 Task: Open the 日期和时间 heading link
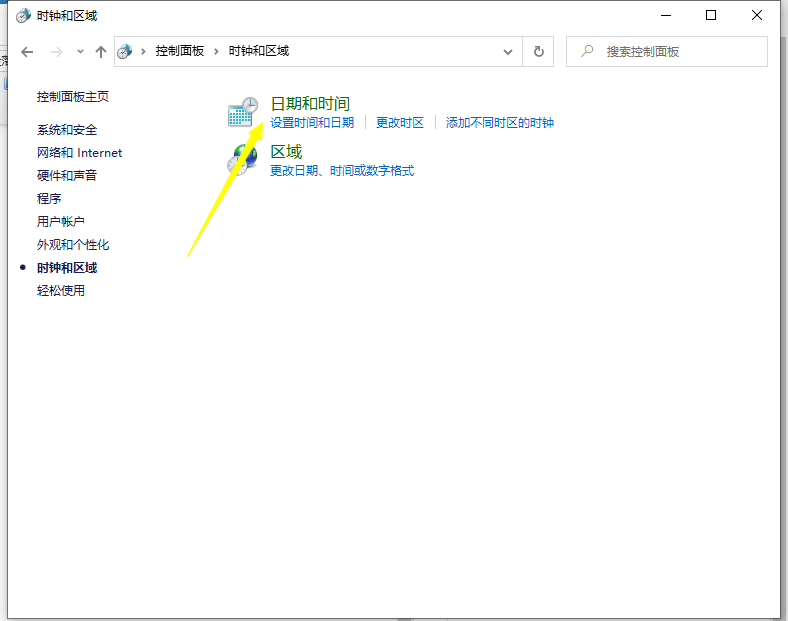(310, 103)
